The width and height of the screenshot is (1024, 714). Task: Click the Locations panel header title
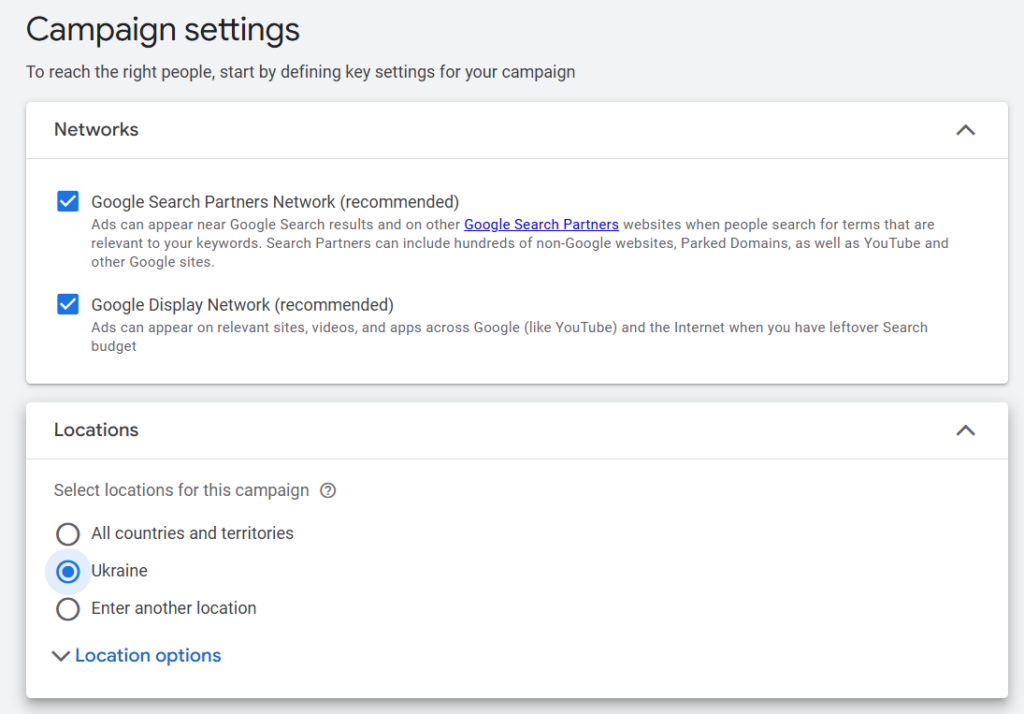tap(96, 430)
